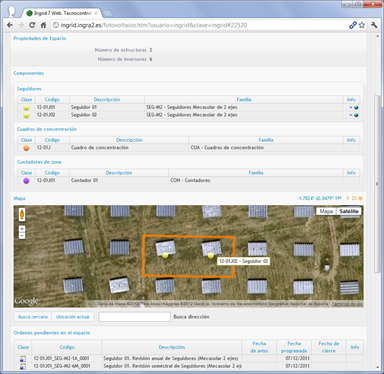The height and width of the screenshot is (374, 384).
Task: Switch map view to Satélite
Action: [349, 211]
